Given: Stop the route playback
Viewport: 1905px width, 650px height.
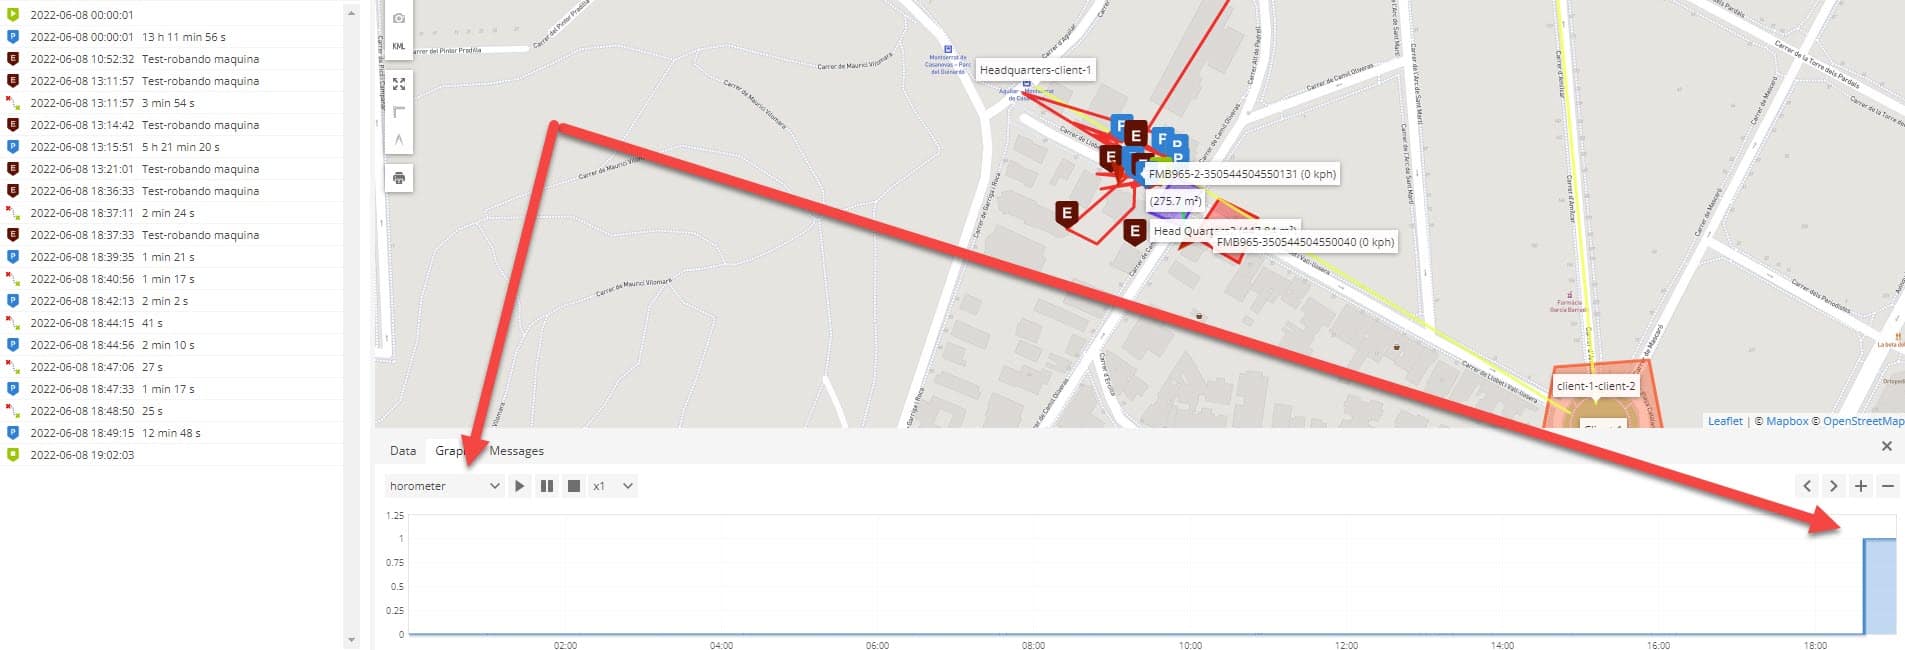Looking at the screenshot, I should click(574, 486).
